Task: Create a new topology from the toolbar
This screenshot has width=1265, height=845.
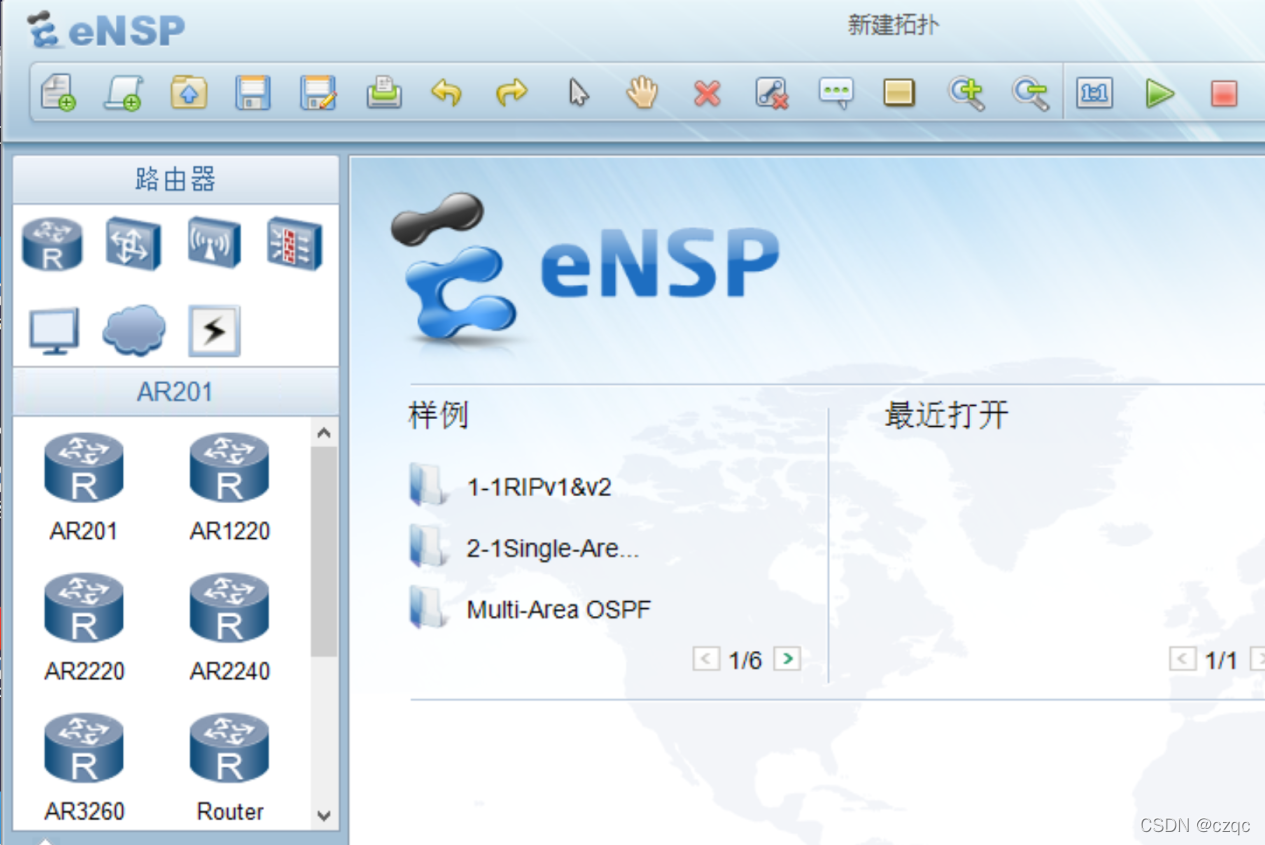Action: (59, 93)
